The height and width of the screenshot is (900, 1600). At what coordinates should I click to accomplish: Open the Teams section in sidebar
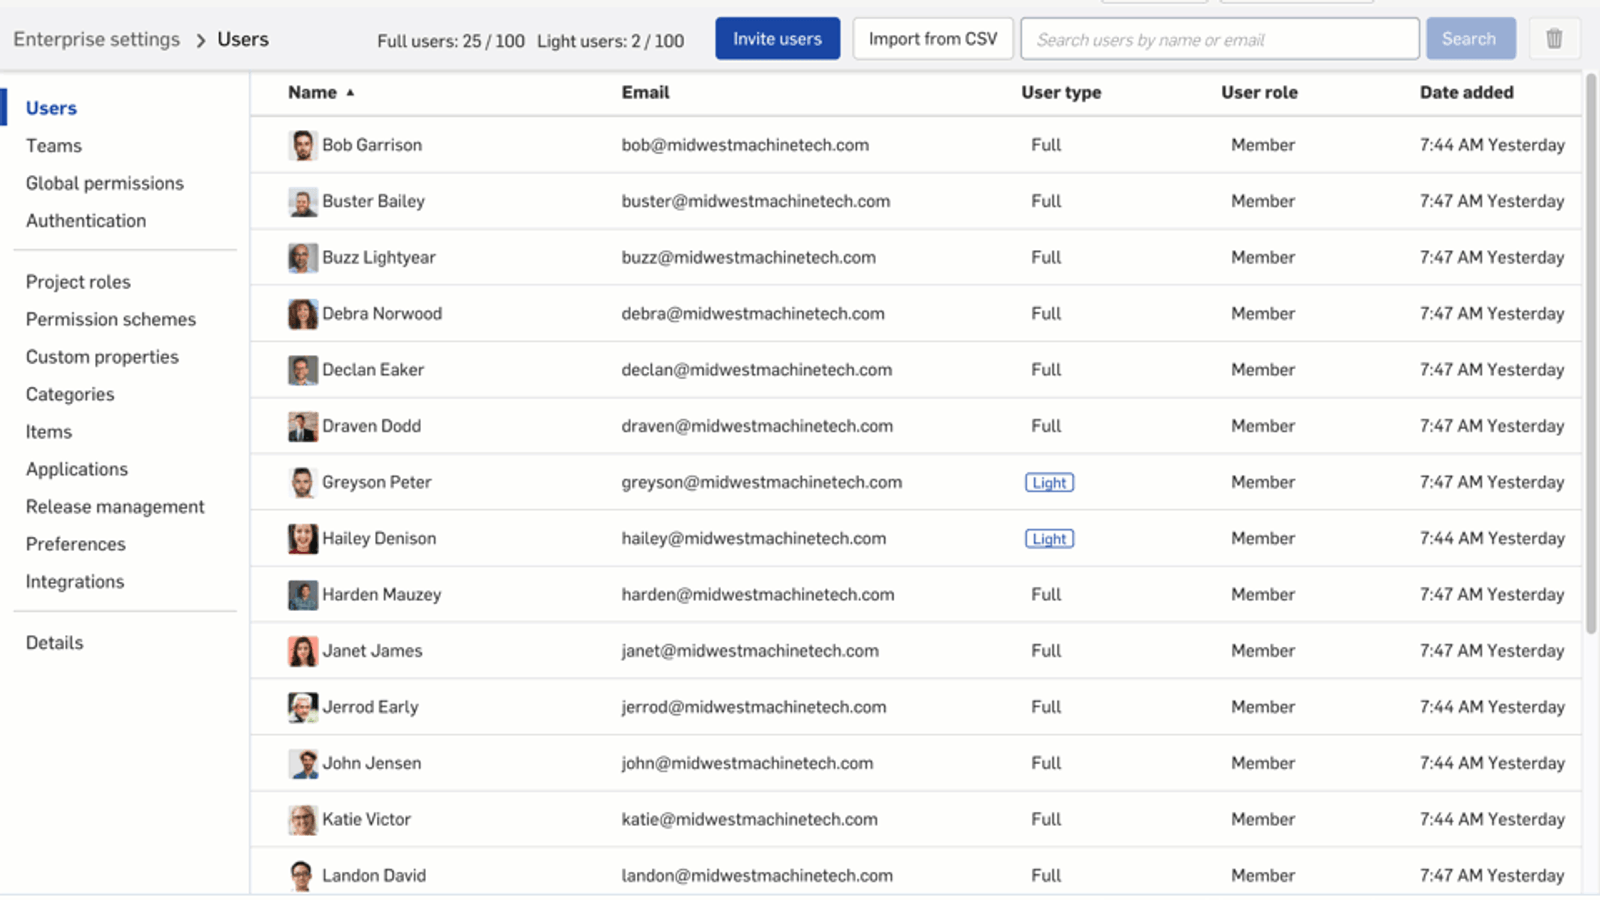(54, 146)
